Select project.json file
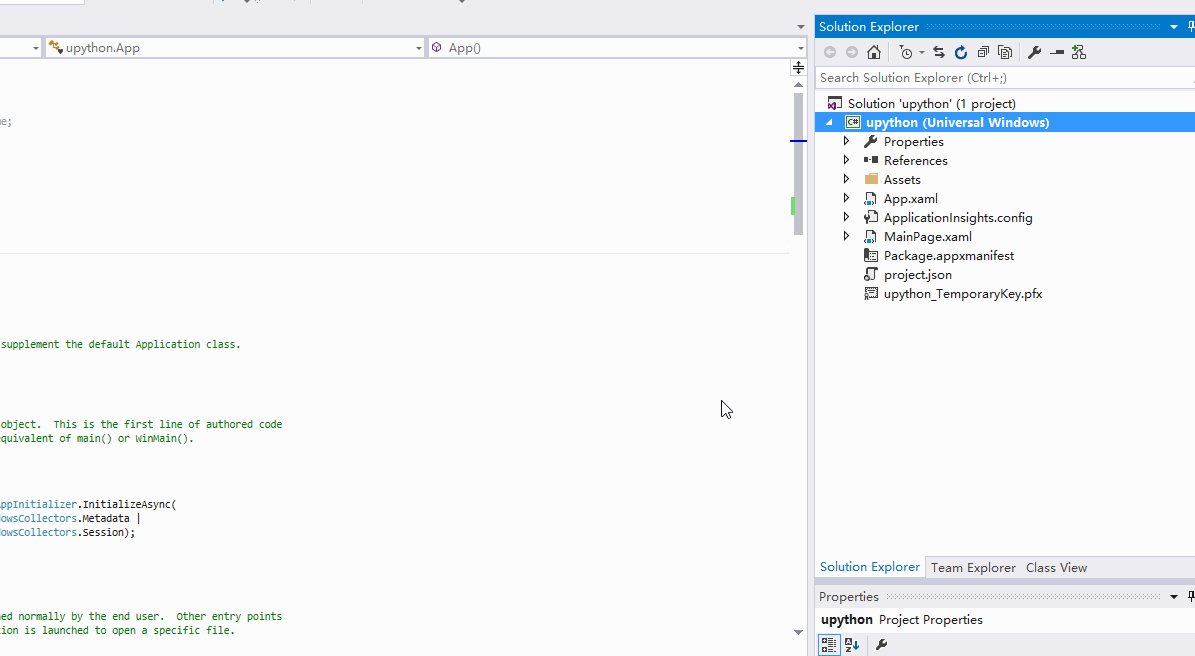The height and width of the screenshot is (656, 1195). [918, 275]
